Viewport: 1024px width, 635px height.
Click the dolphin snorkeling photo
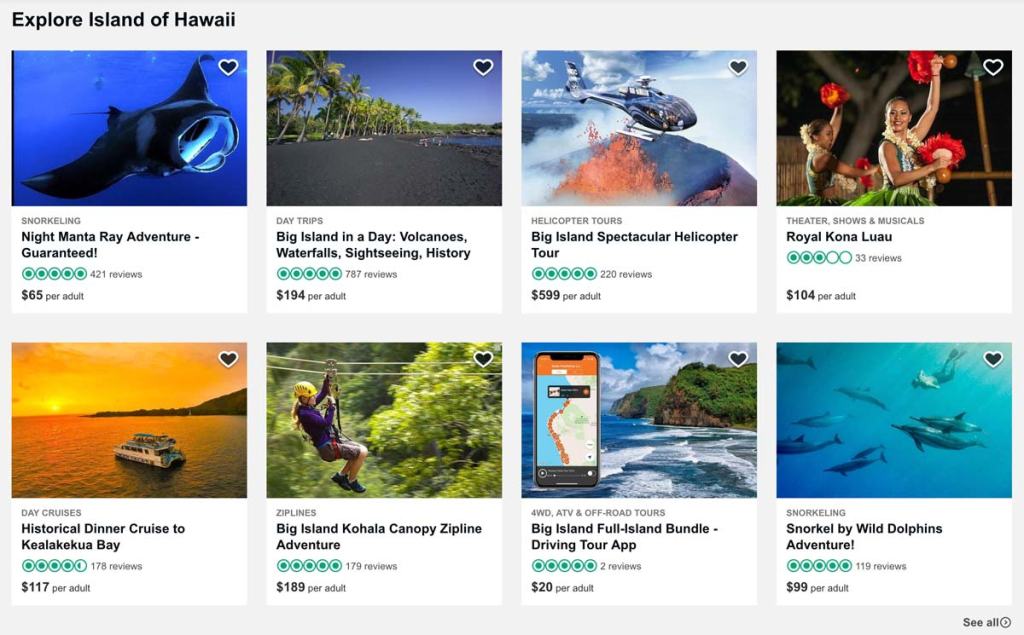click(x=894, y=420)
